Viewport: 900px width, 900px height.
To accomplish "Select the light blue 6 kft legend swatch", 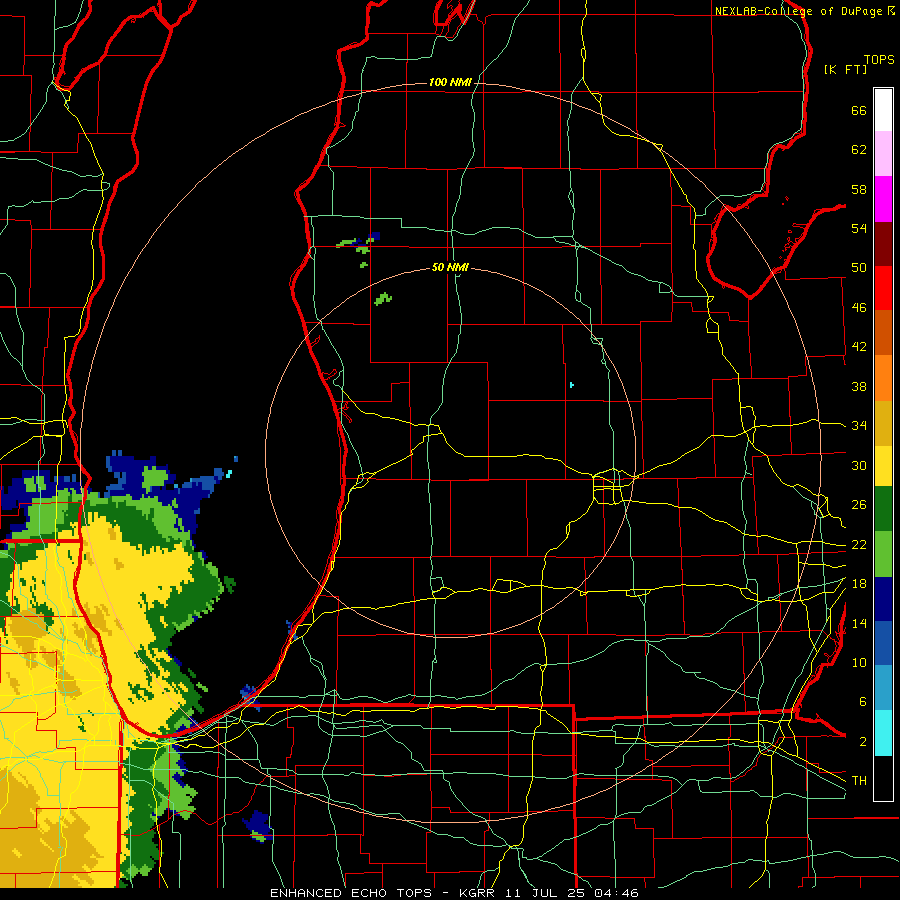I will click(883, 688).
